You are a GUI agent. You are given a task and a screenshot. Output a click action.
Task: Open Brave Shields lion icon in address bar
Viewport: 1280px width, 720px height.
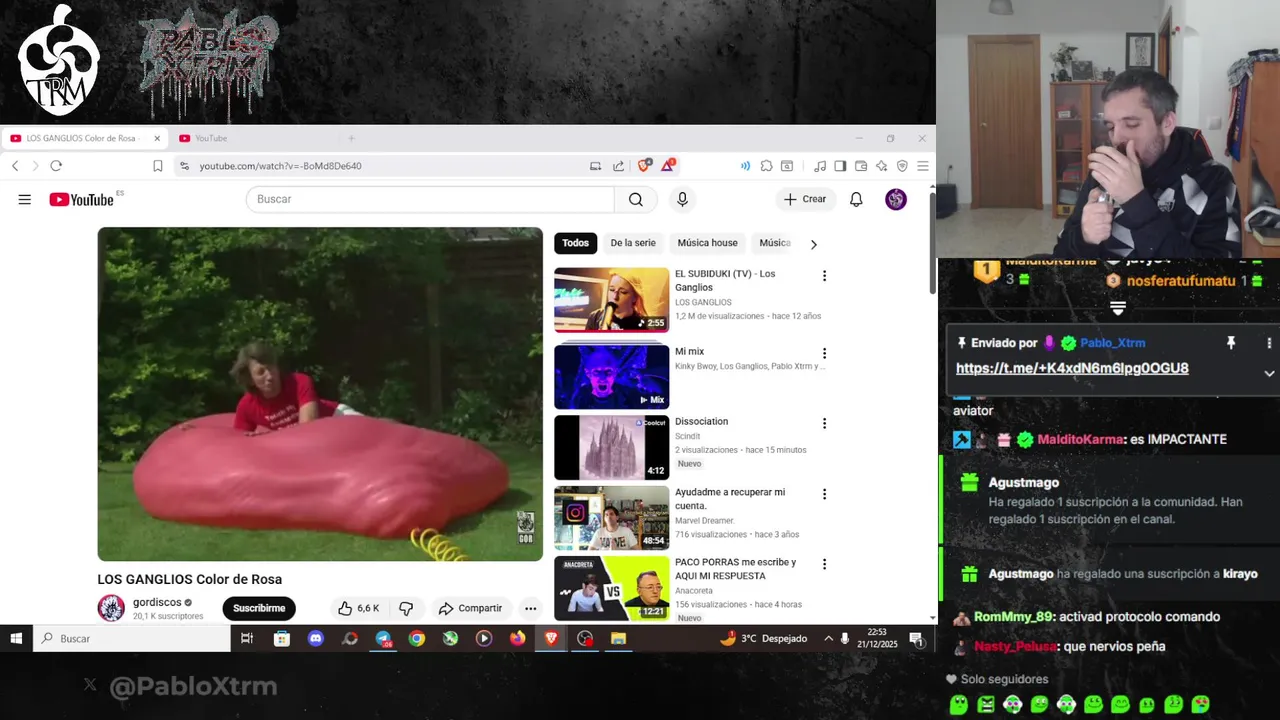[x=644, y=165]
